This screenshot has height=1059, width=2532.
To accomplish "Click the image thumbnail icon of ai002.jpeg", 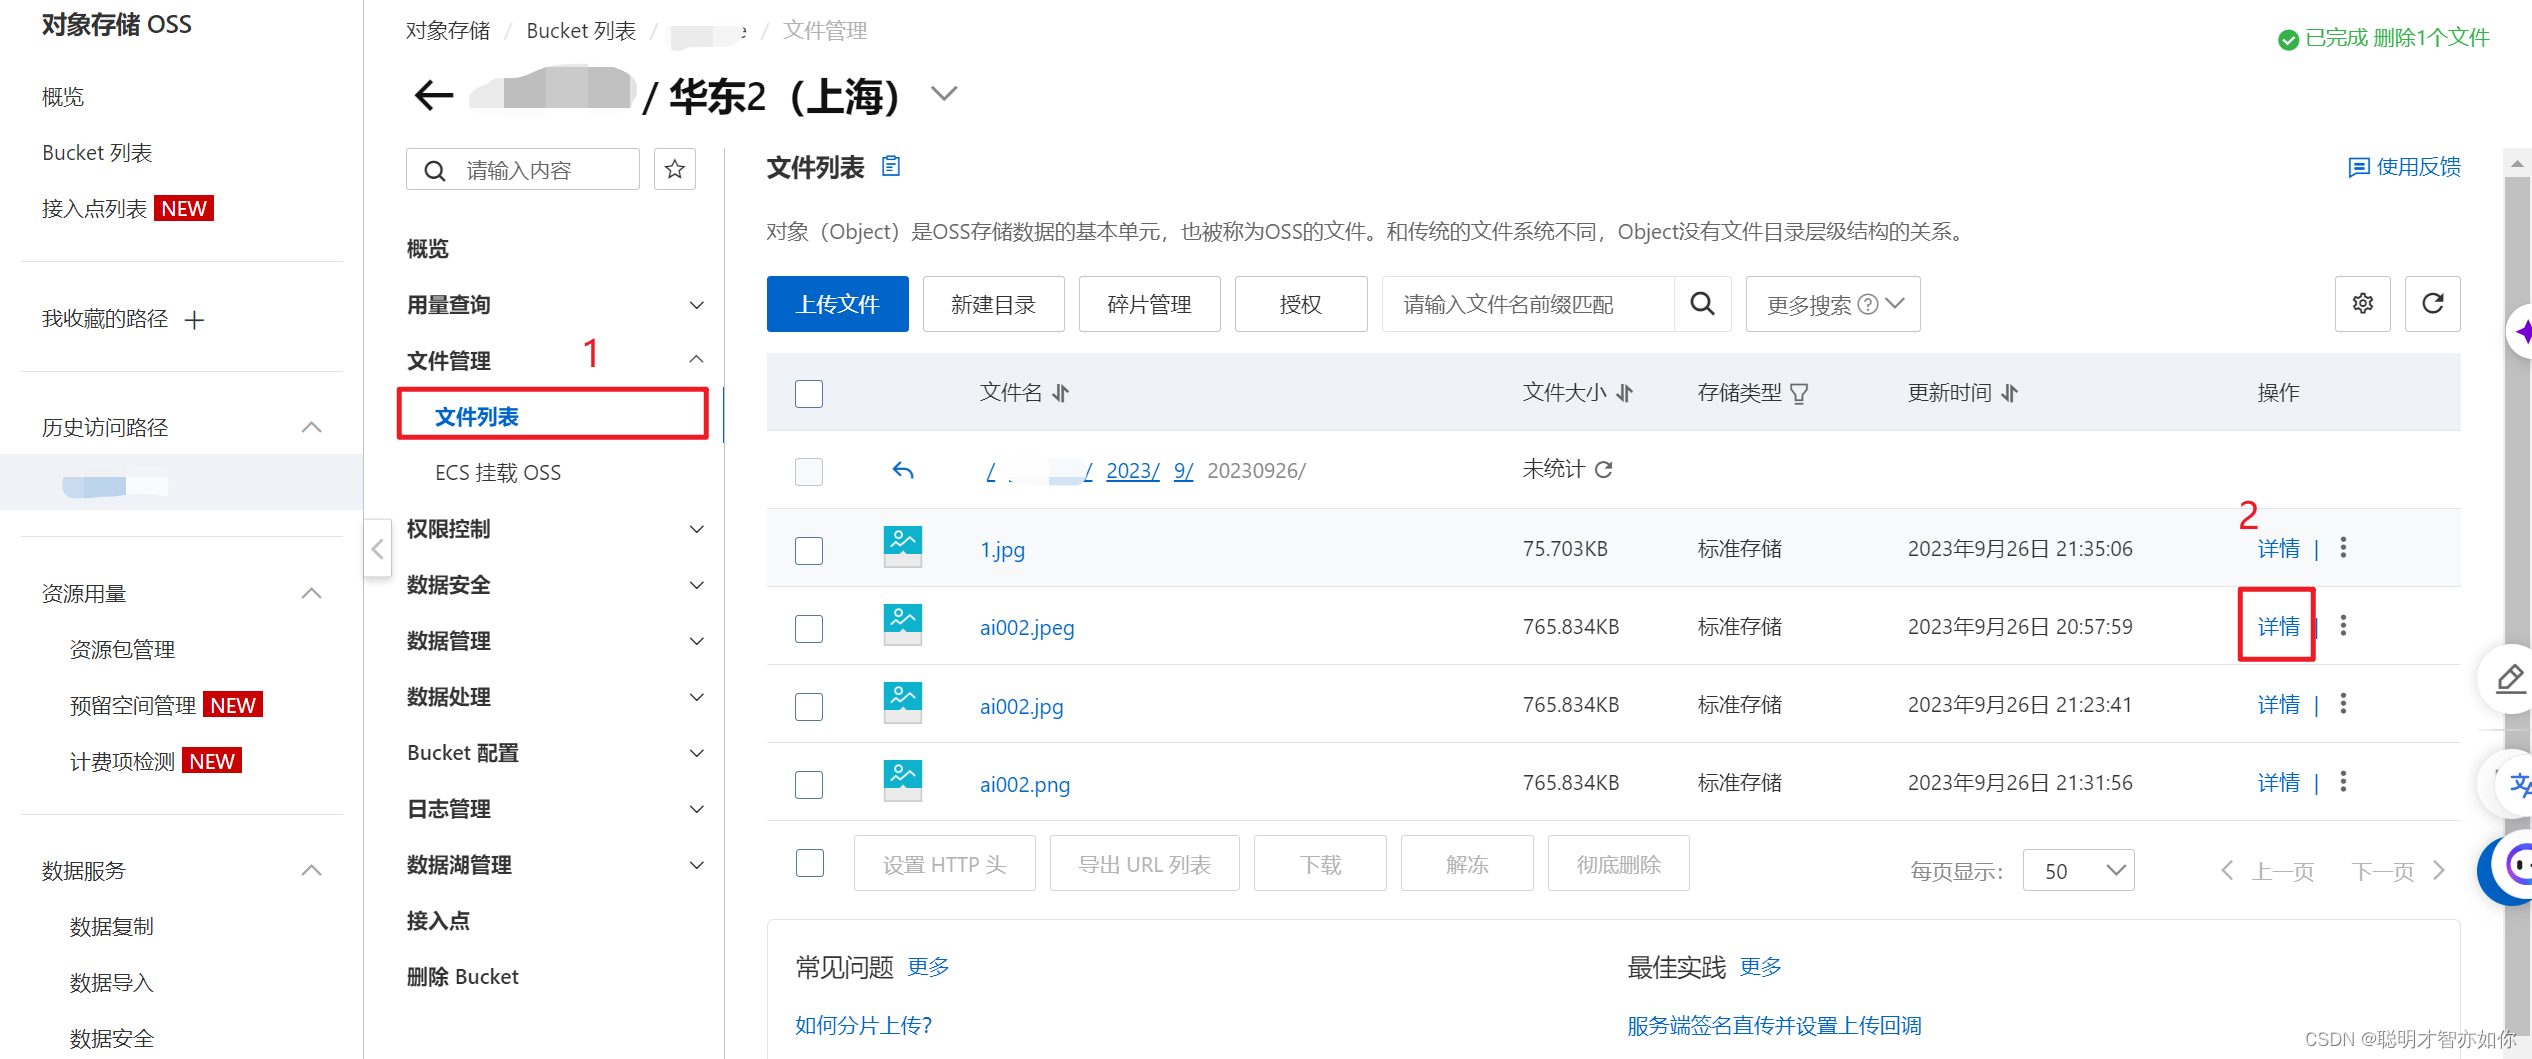I will [903, 626].
